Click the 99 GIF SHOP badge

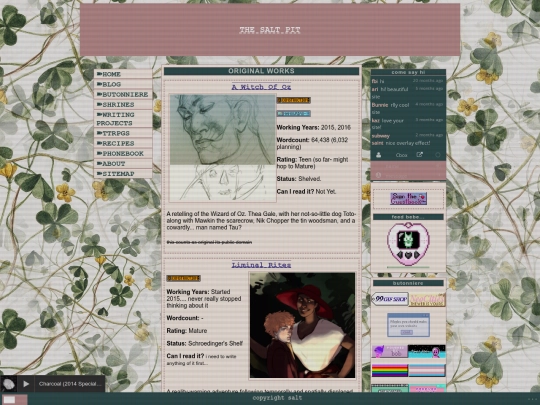tap(390, 299)
